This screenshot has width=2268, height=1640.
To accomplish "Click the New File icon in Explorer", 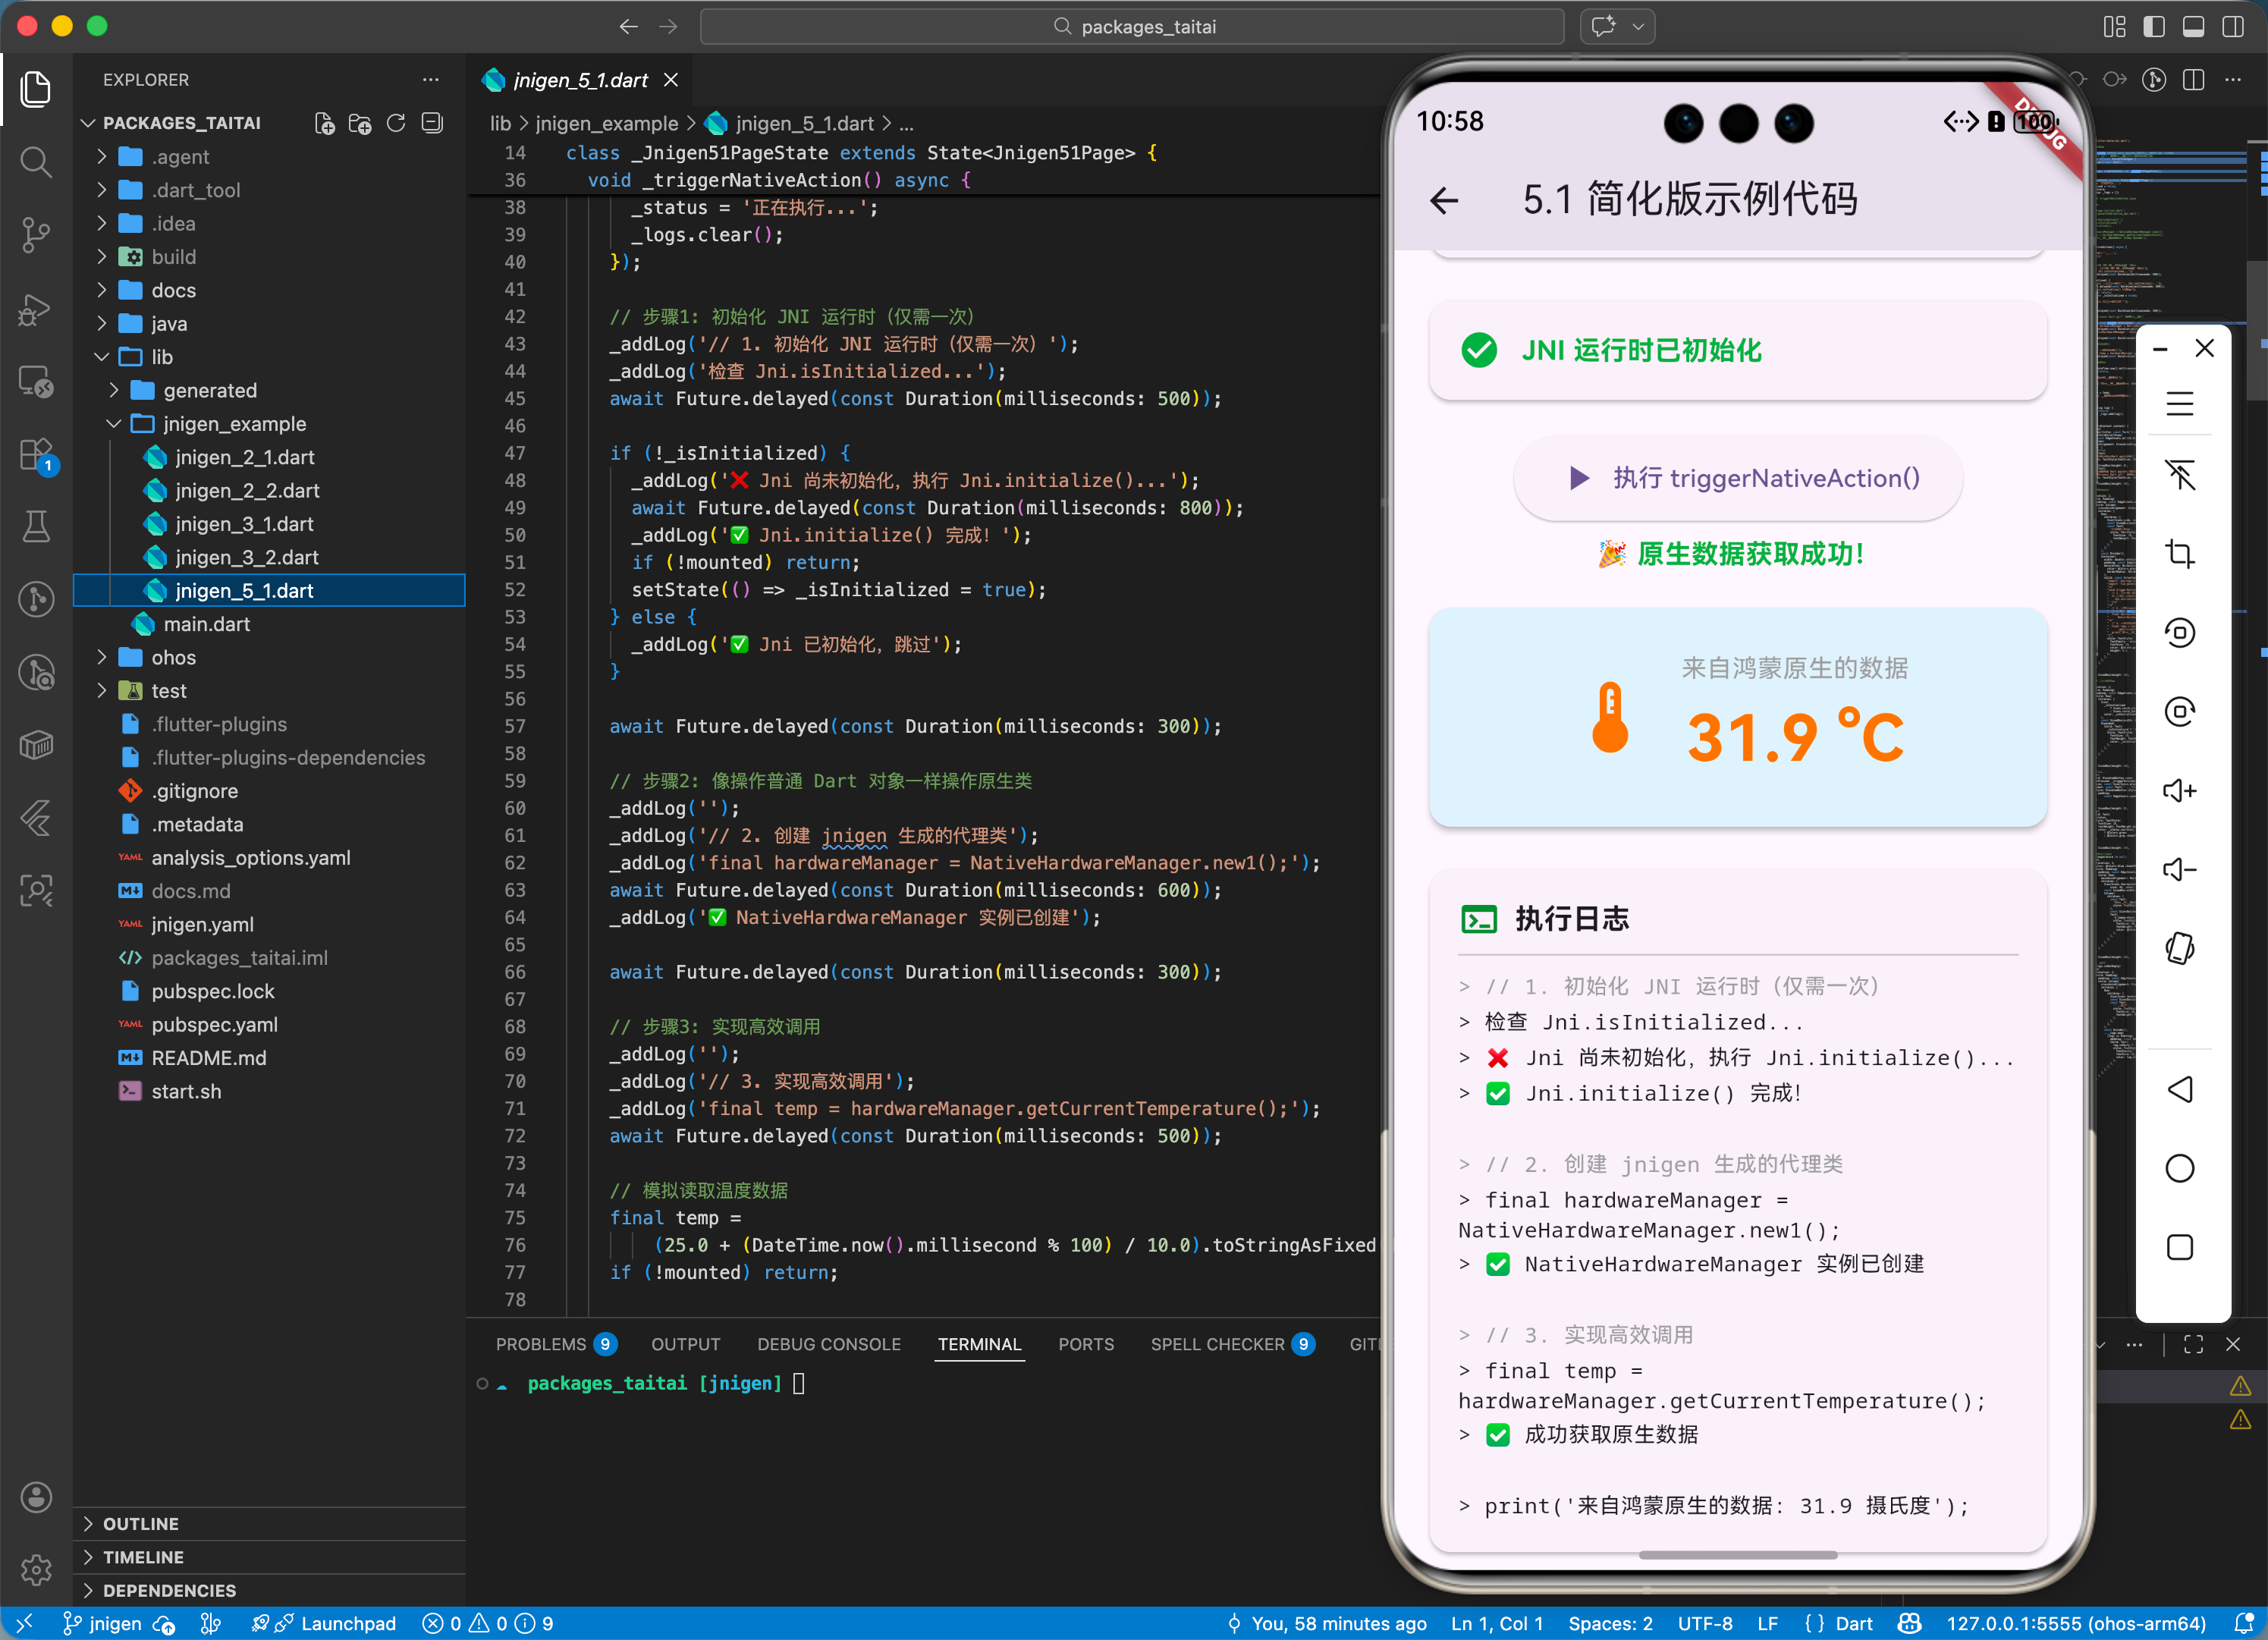I will coord(324,123).
